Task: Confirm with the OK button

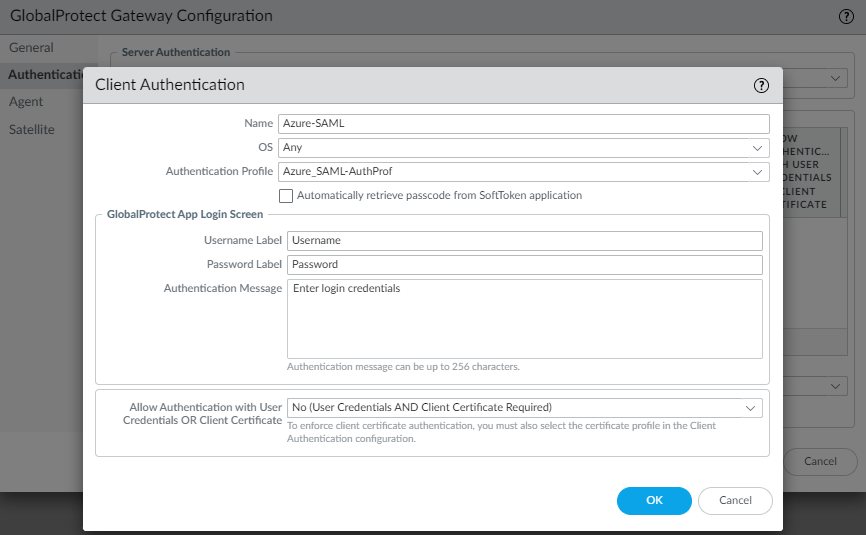Action: coord(654,500)
